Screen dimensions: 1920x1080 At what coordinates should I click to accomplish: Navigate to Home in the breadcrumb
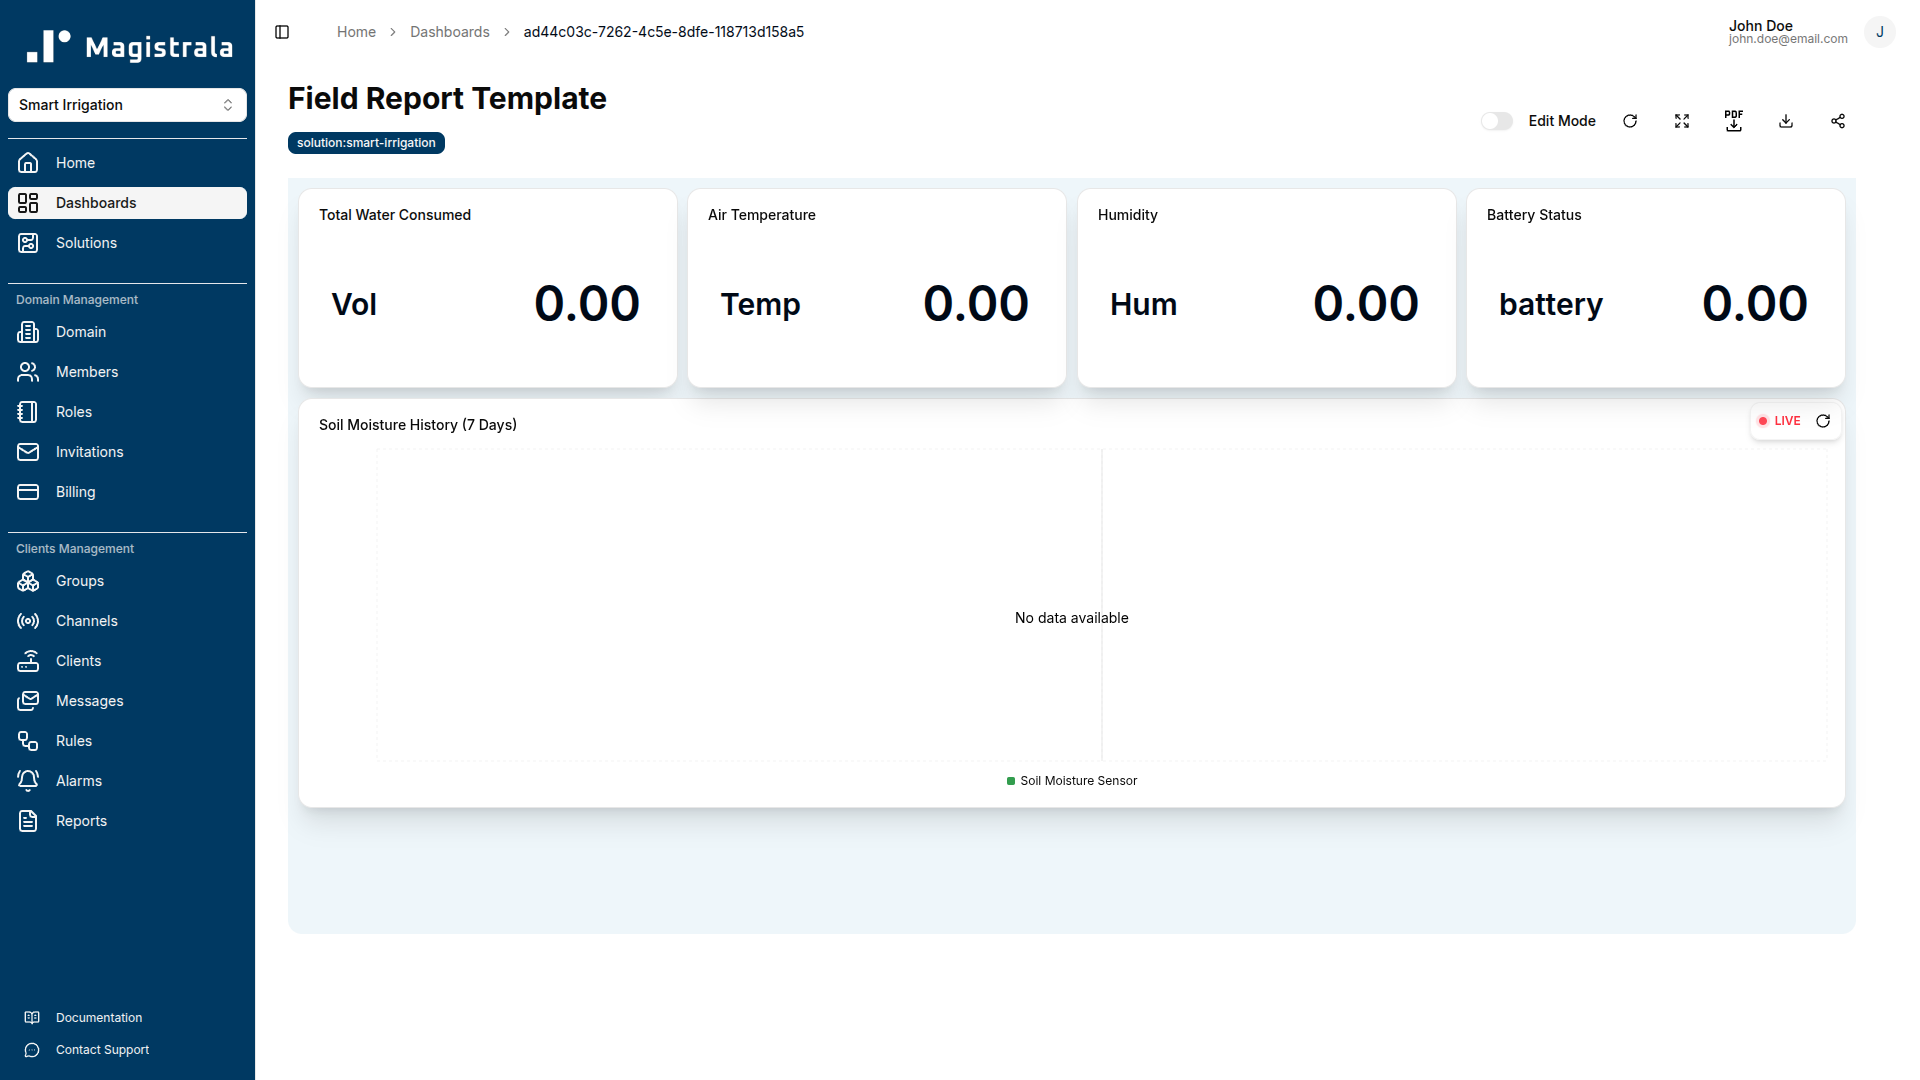point(356,32)
